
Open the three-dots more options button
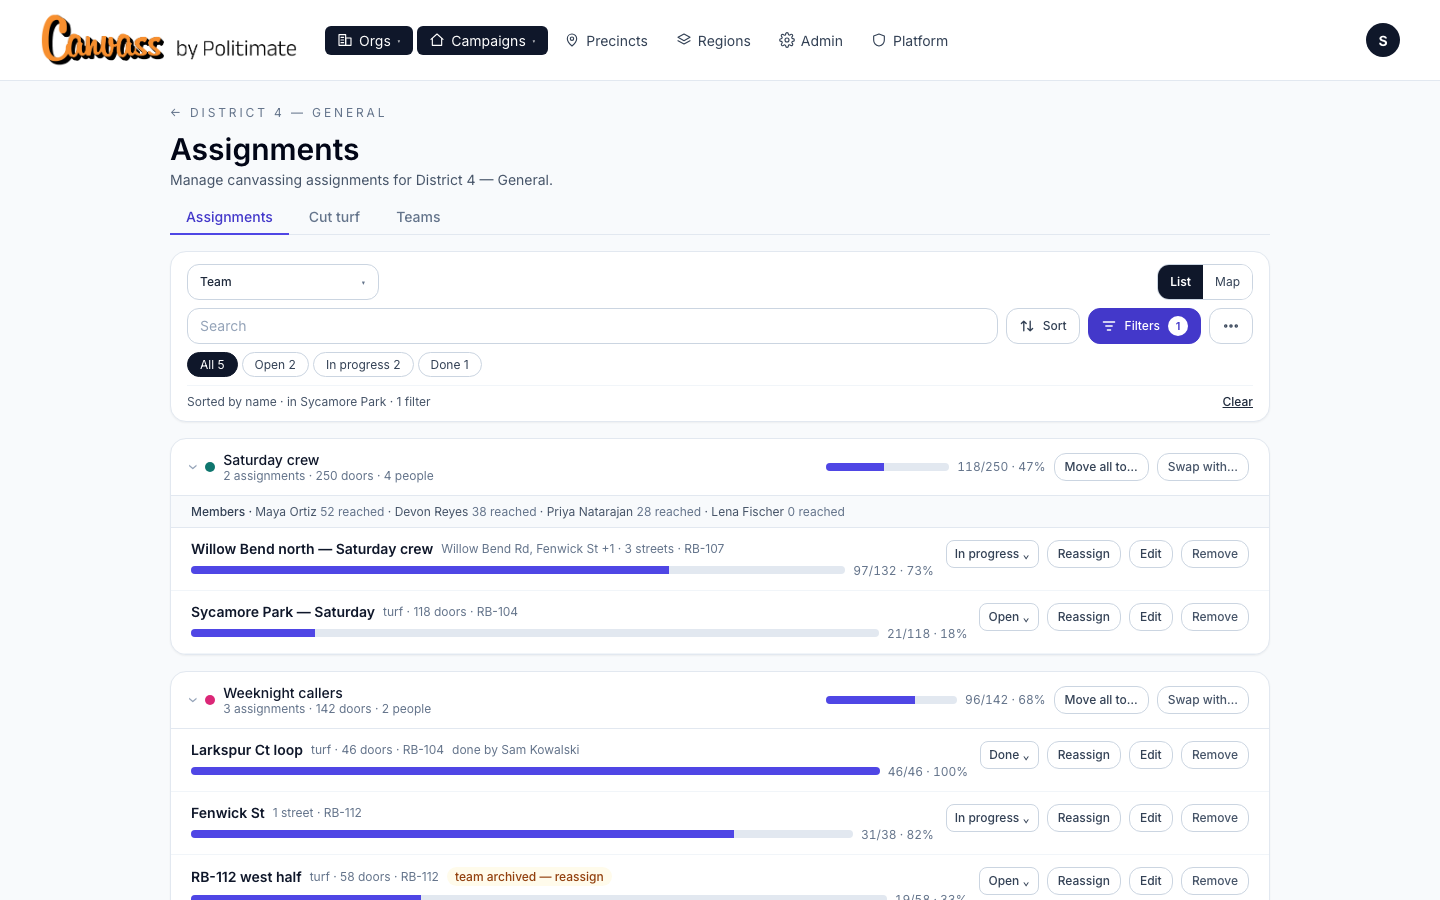tap(1231, 326)
